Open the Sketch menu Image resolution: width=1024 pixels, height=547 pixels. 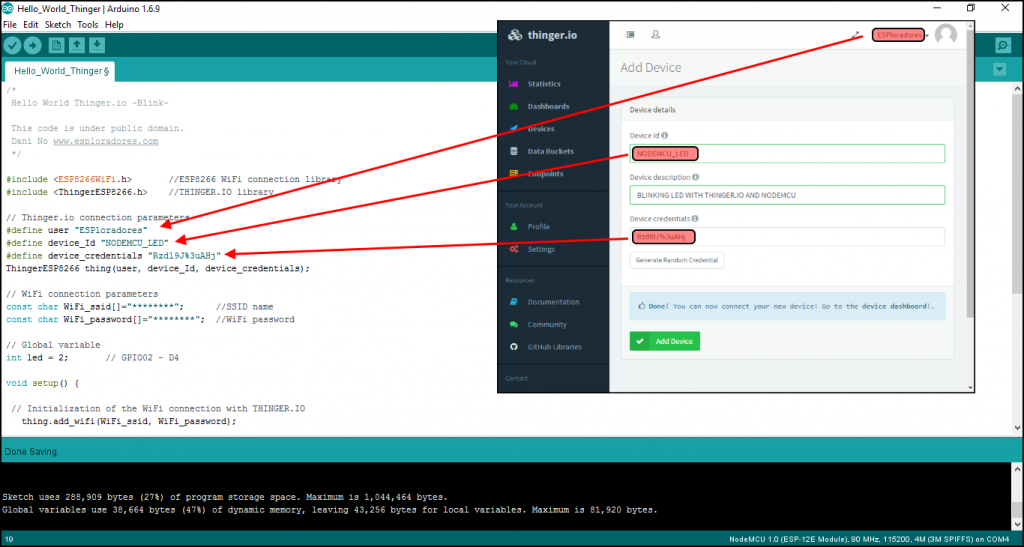coord(57,25)
